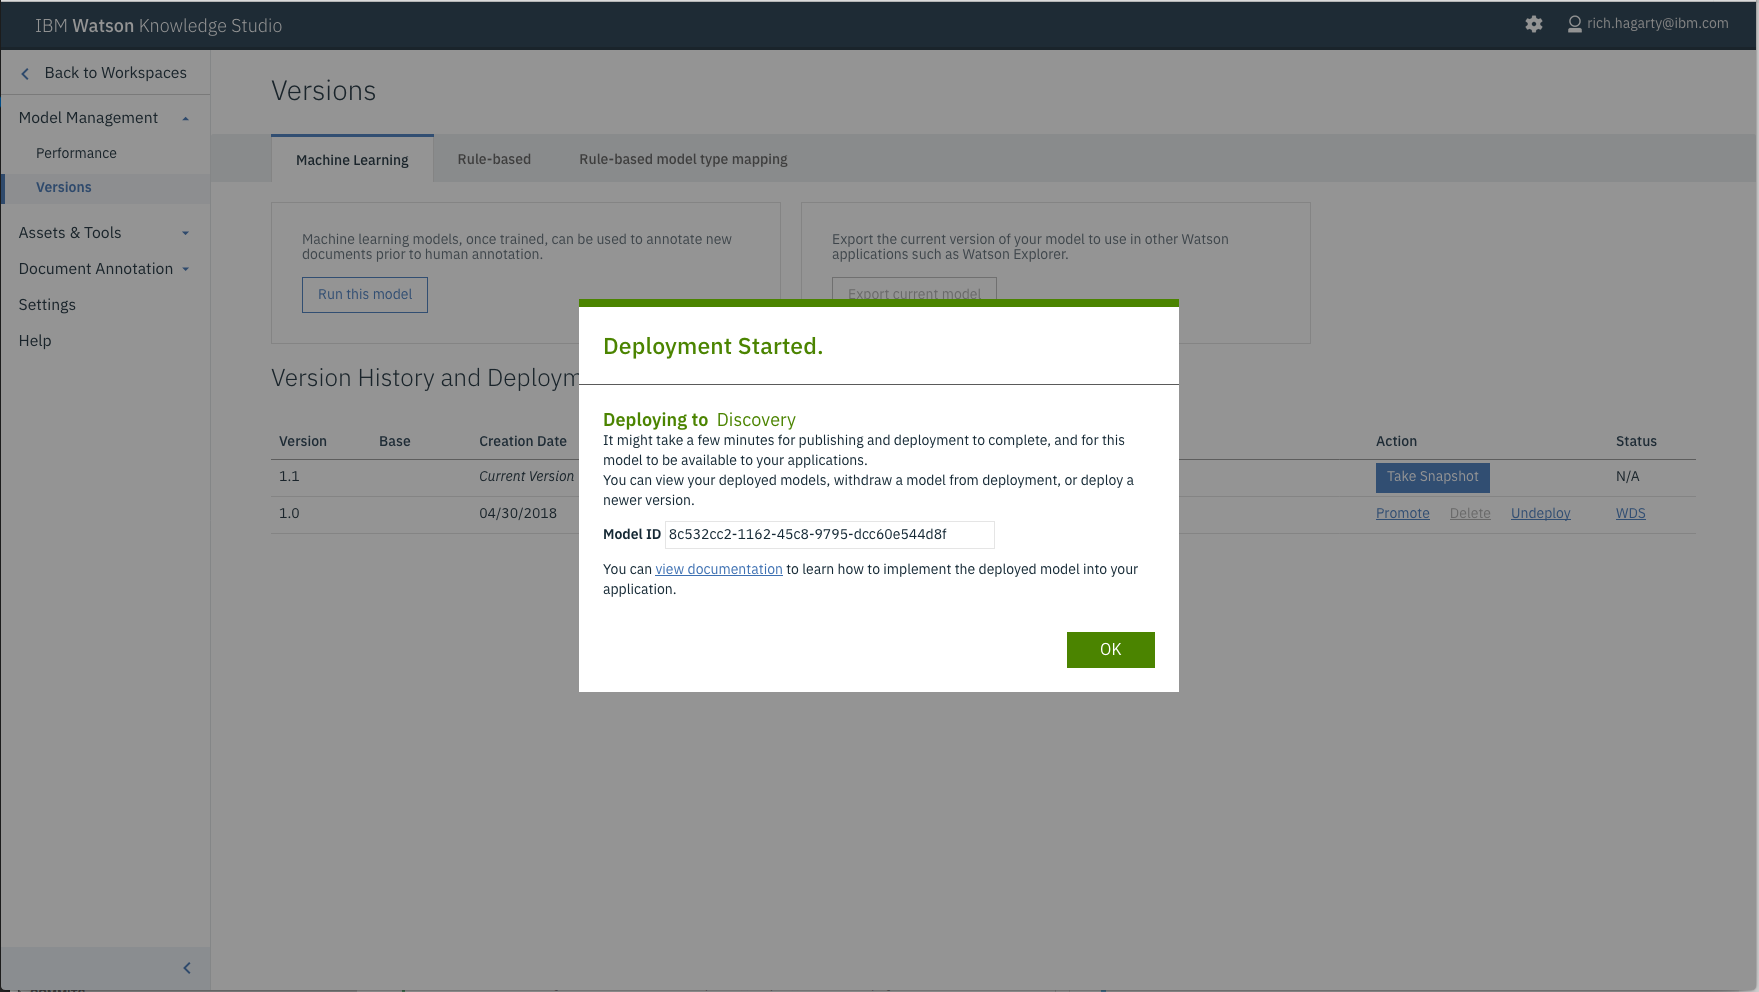Select version 1.0 cell

tap(289, 513)
